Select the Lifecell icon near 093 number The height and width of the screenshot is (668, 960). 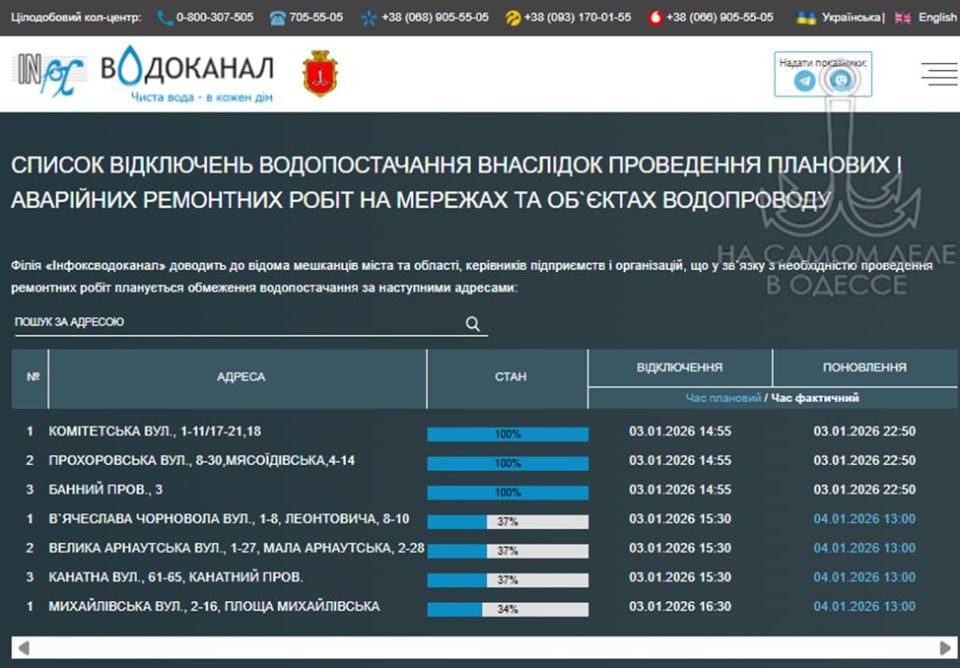tap(512, 17)
